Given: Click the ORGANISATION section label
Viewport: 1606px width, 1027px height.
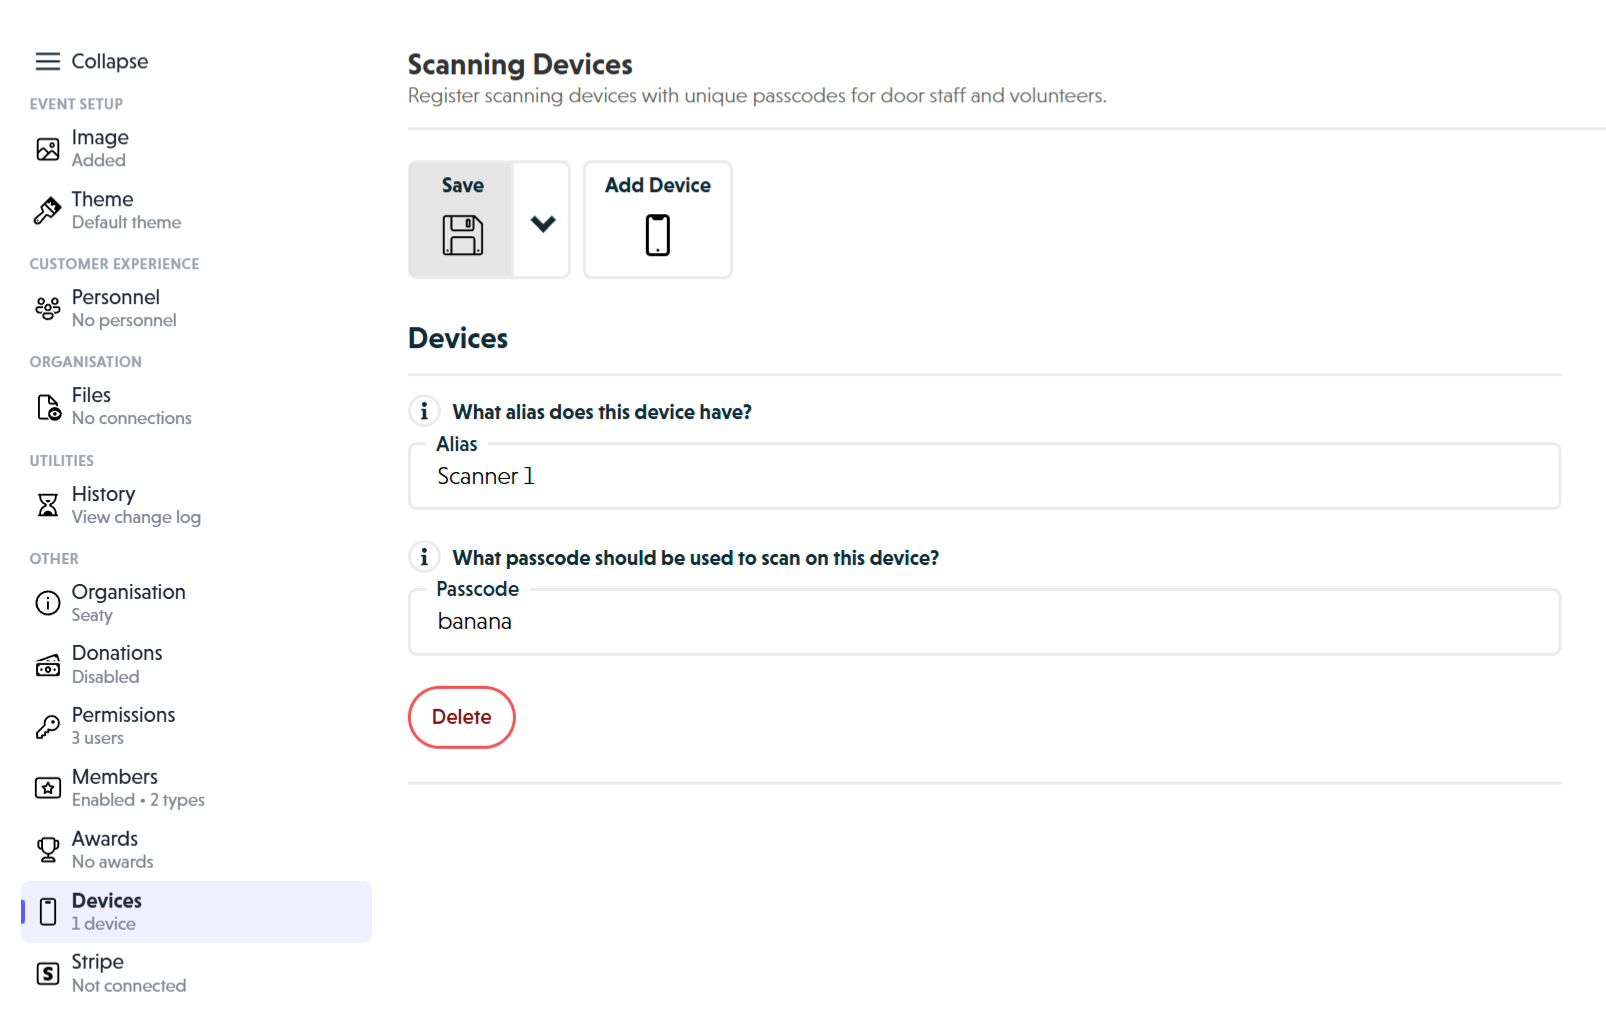Looking at the screenshot, I should (86, 362).
